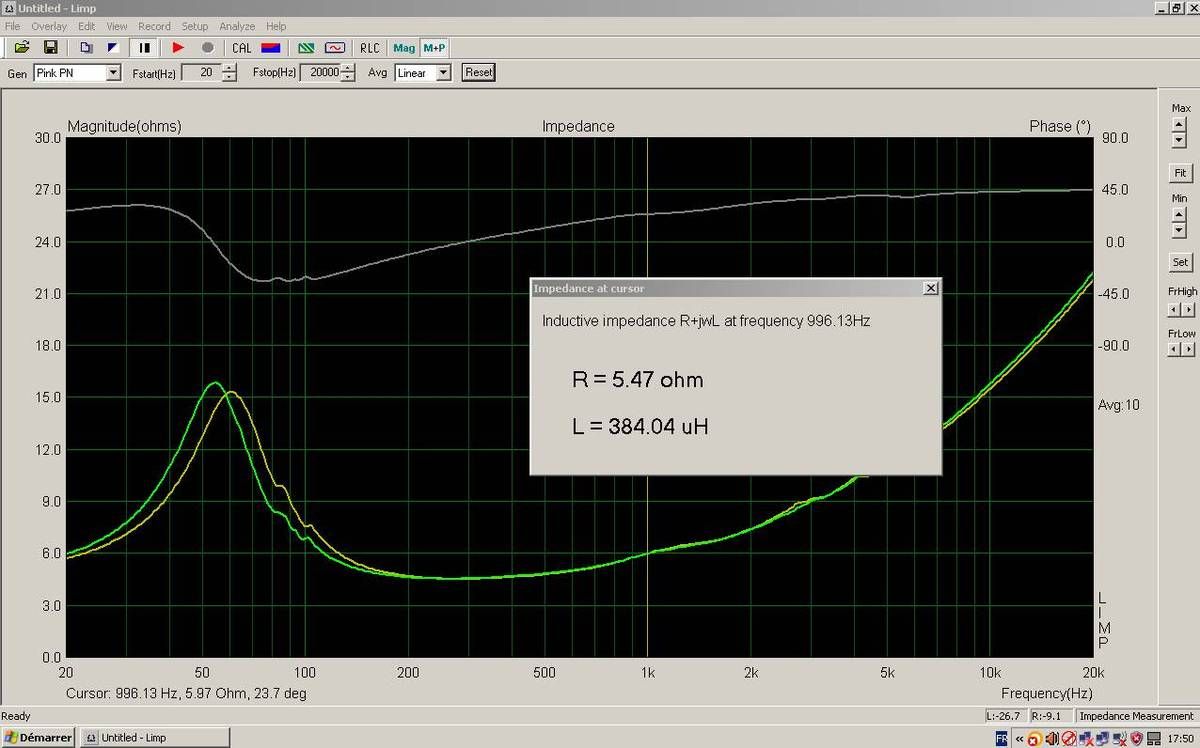Viewport: 1200px width, 748px height.
Task: Open the Record menu
Action: 154,26
